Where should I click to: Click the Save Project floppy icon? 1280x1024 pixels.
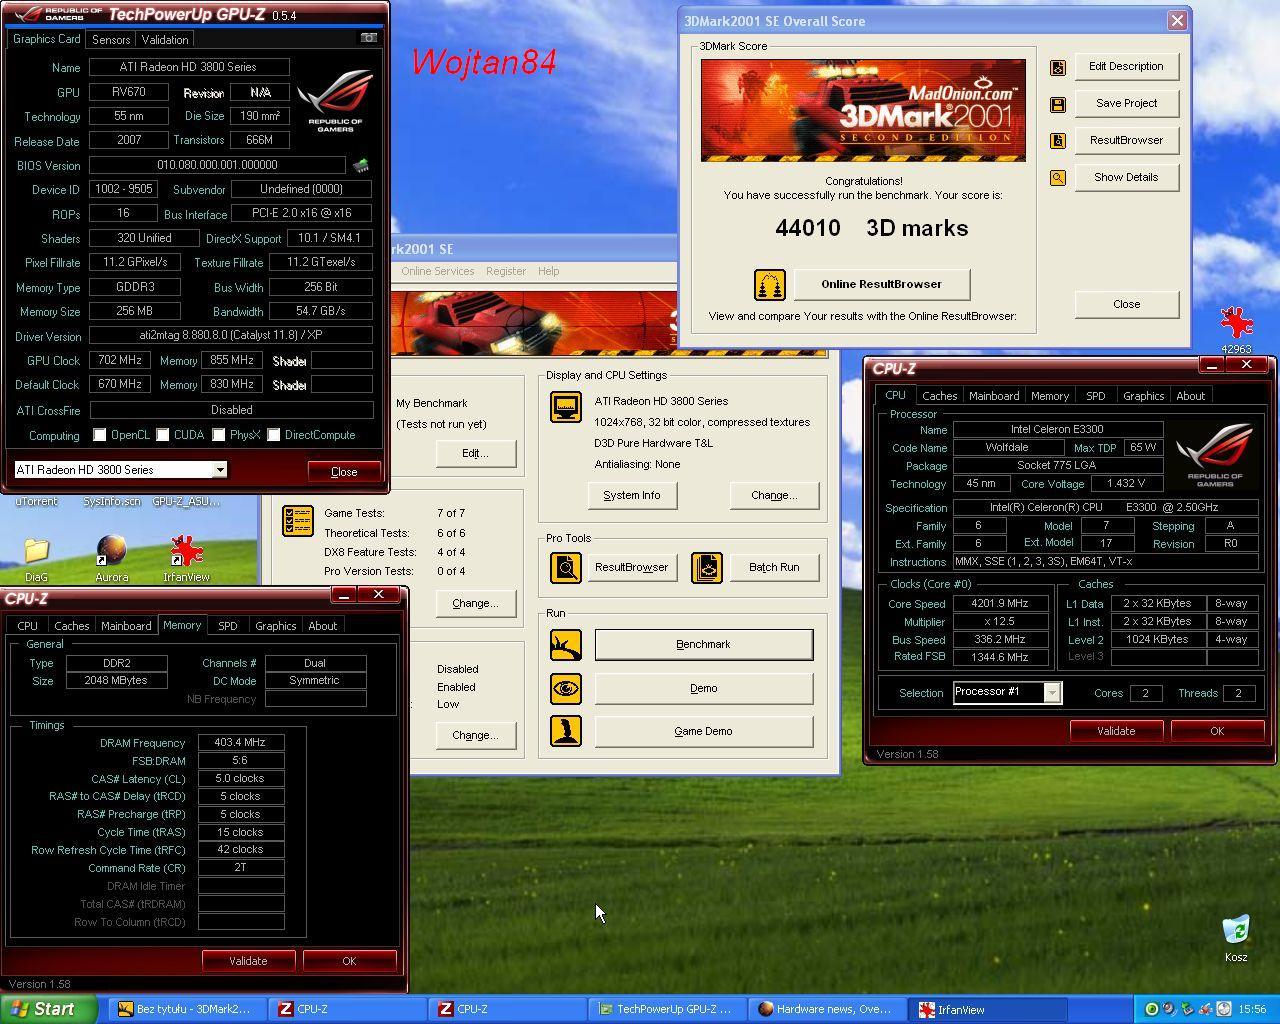(1057, 104)
